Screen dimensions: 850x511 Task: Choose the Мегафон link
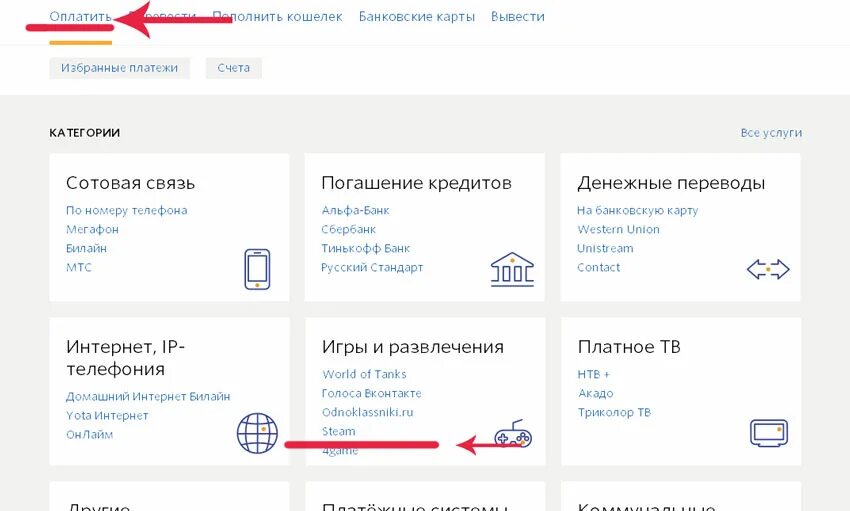pyautogui.click(x=92, y=229)
